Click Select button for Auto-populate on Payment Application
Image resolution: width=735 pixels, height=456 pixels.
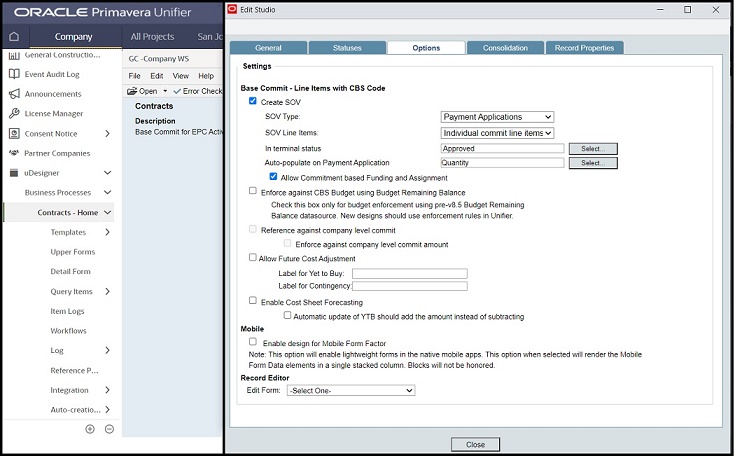tap(593, 163)
